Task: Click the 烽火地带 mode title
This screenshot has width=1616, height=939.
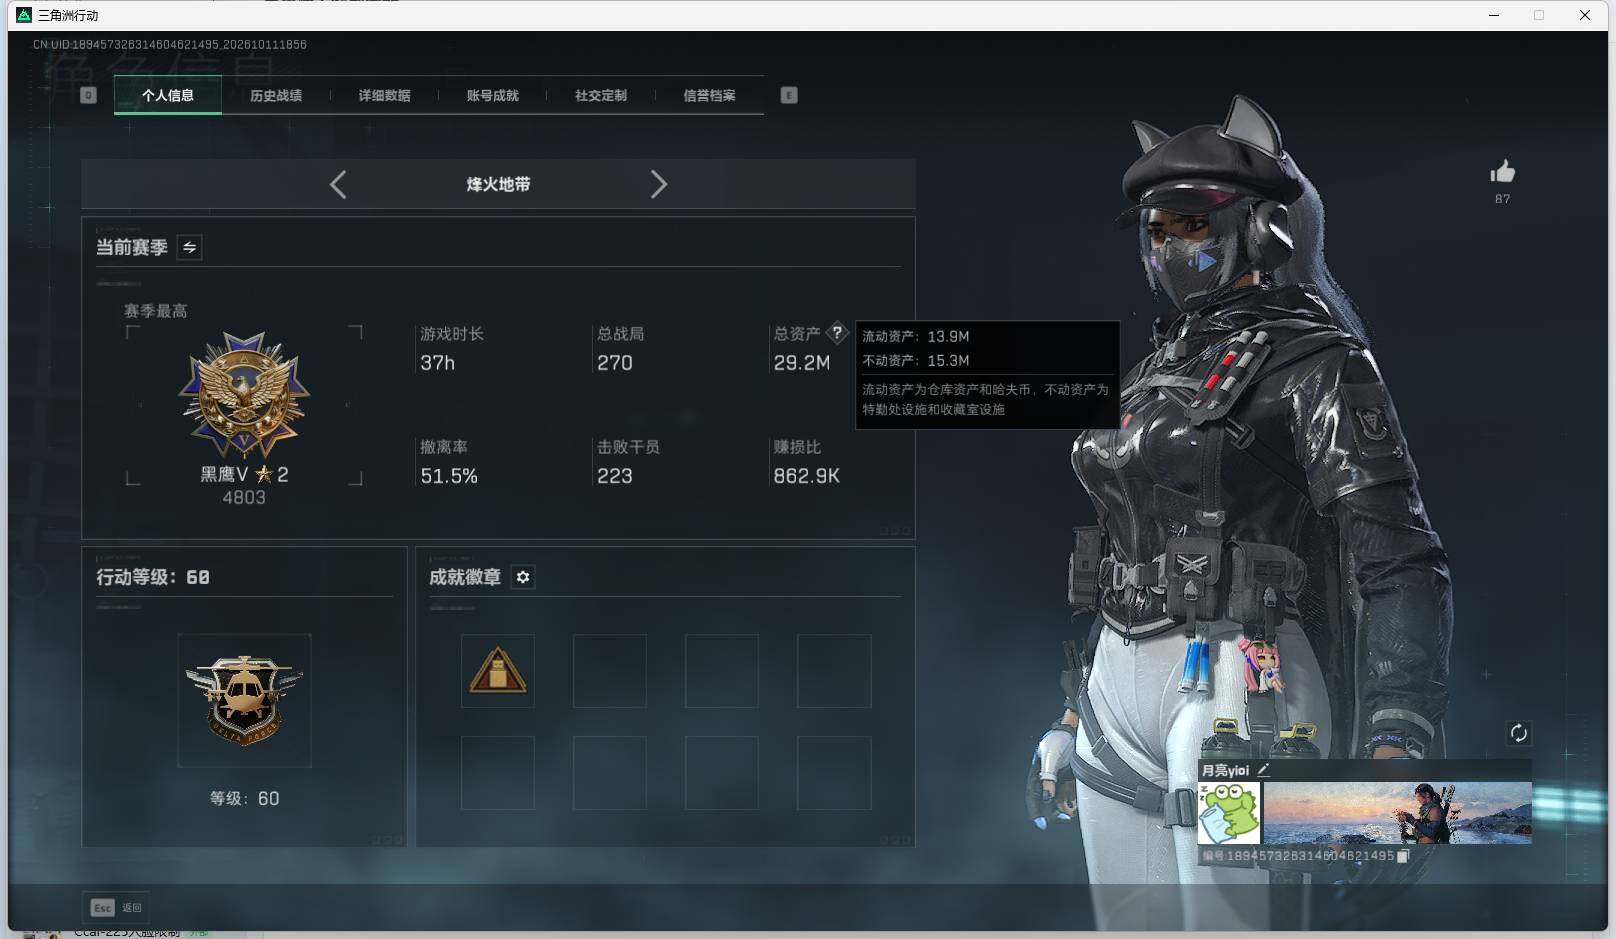Action: pyautogui.click(x=498, y=184)
